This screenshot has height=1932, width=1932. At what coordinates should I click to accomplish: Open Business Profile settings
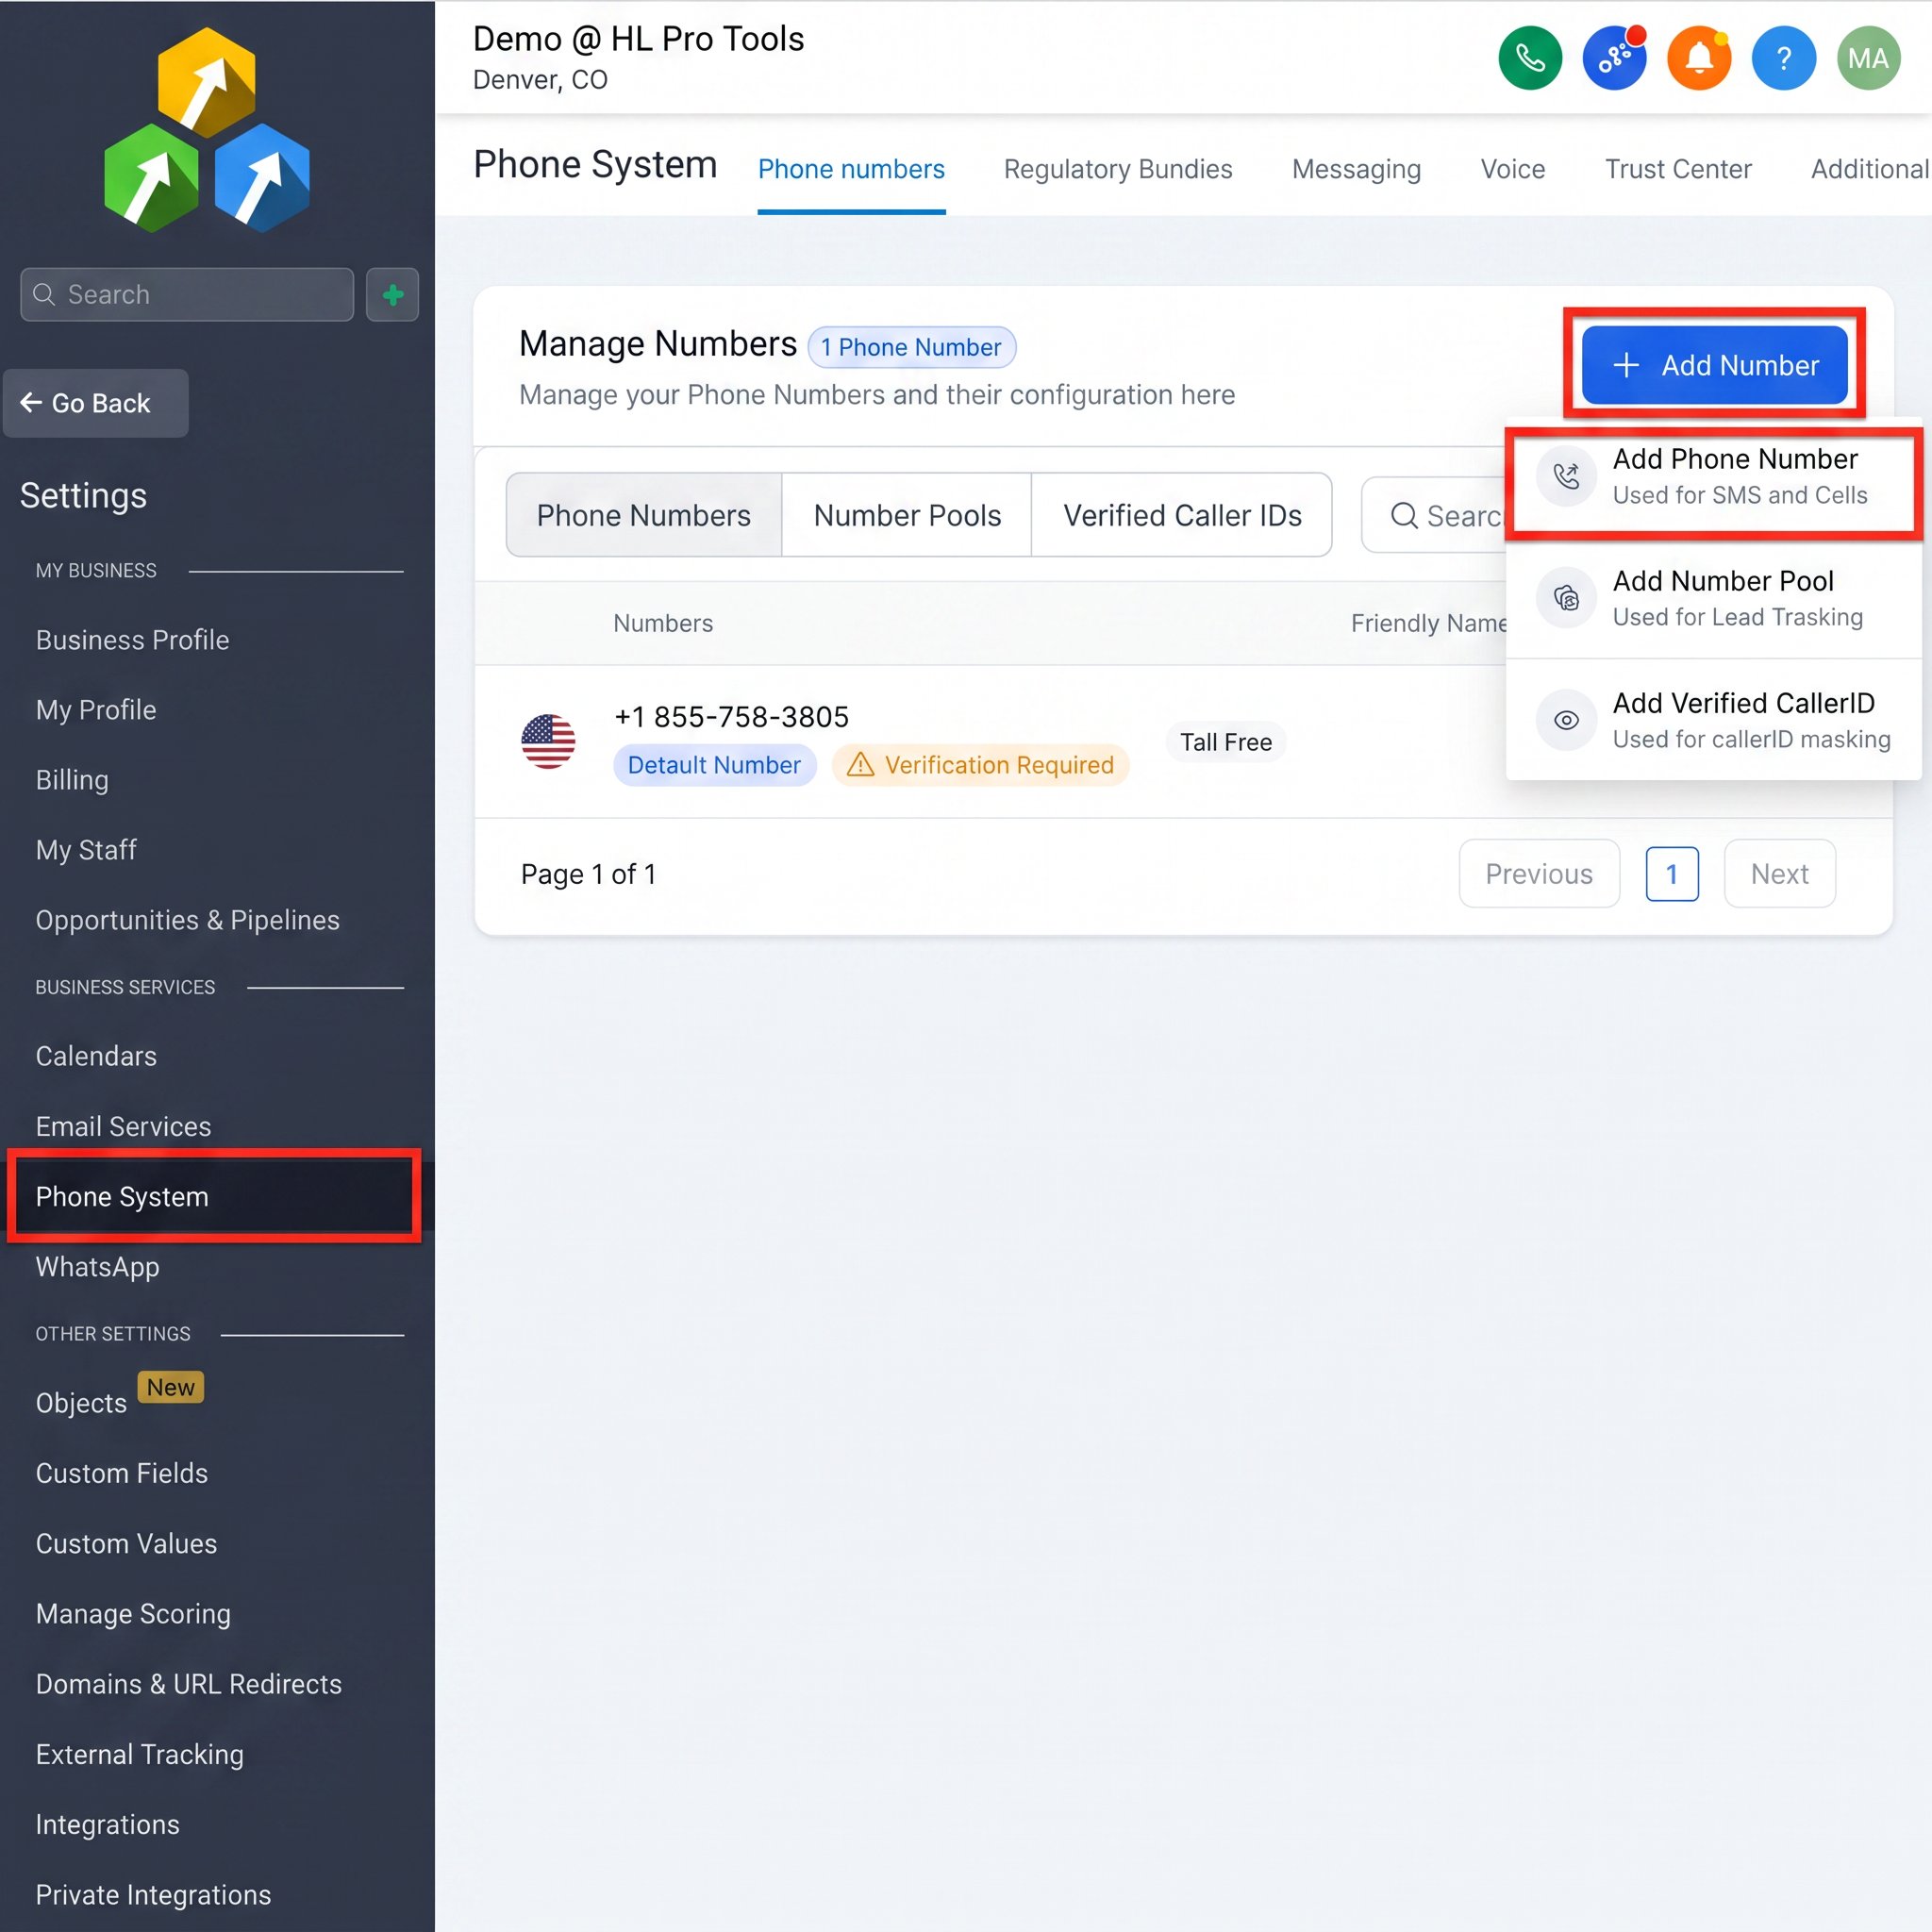click(x=133, y=639)
